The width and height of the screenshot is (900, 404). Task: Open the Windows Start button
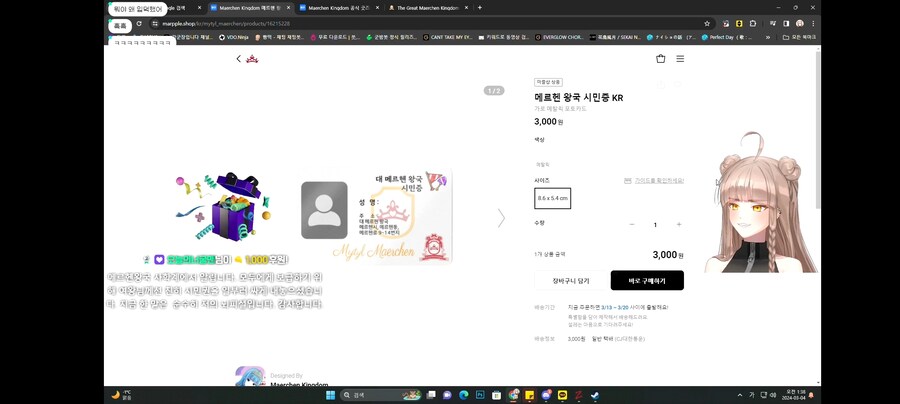point(331,395)
